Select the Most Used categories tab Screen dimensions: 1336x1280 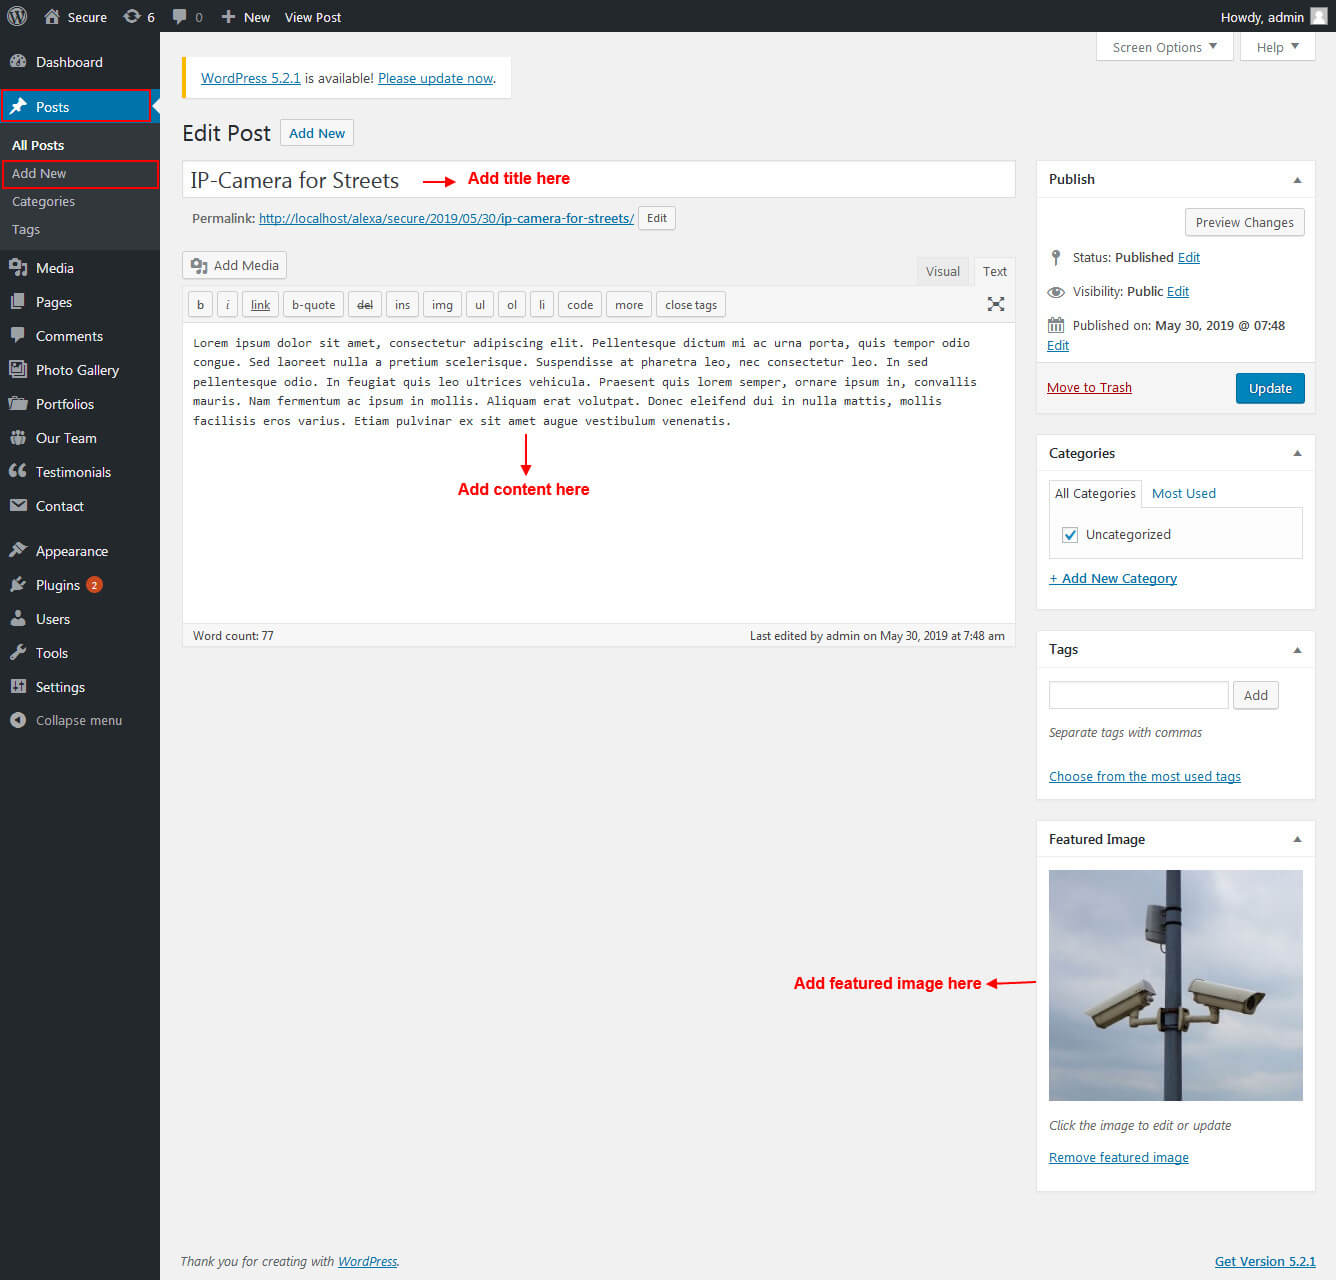click(1184, 493)
